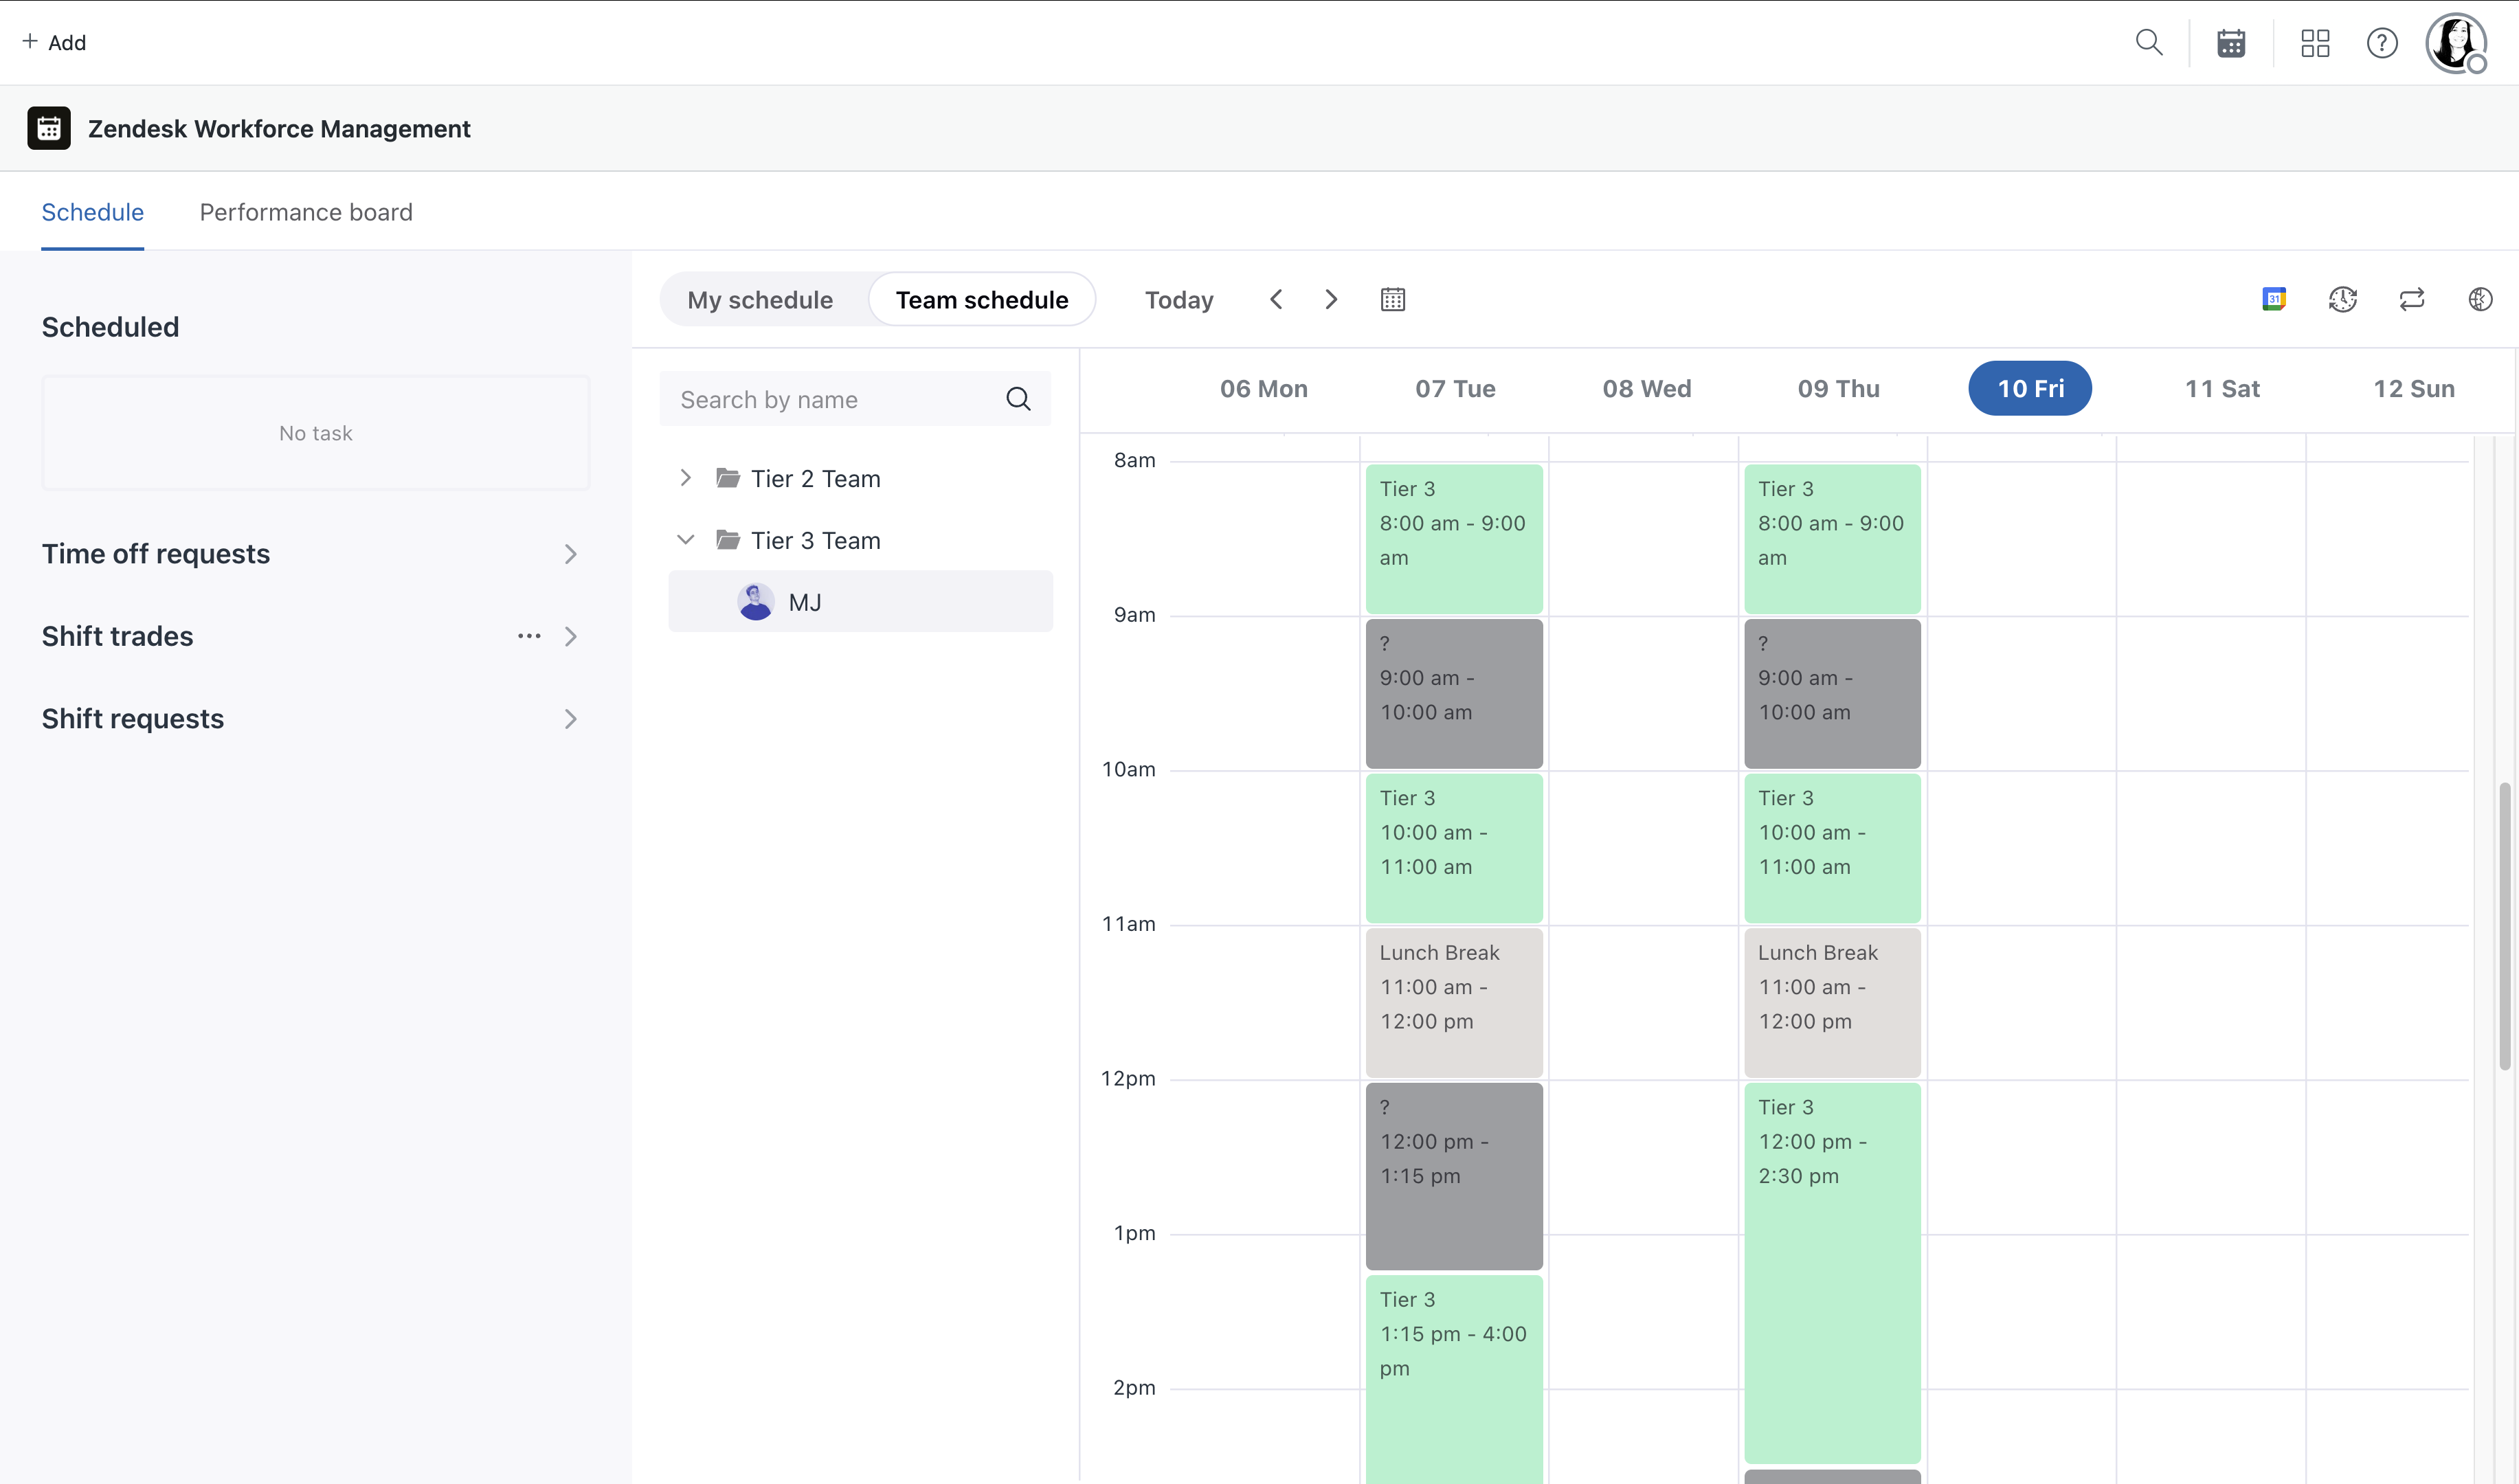Open the Shift trades more options menu
The height and width of the screenshot is (1484, 2519).
coord(529,636)
